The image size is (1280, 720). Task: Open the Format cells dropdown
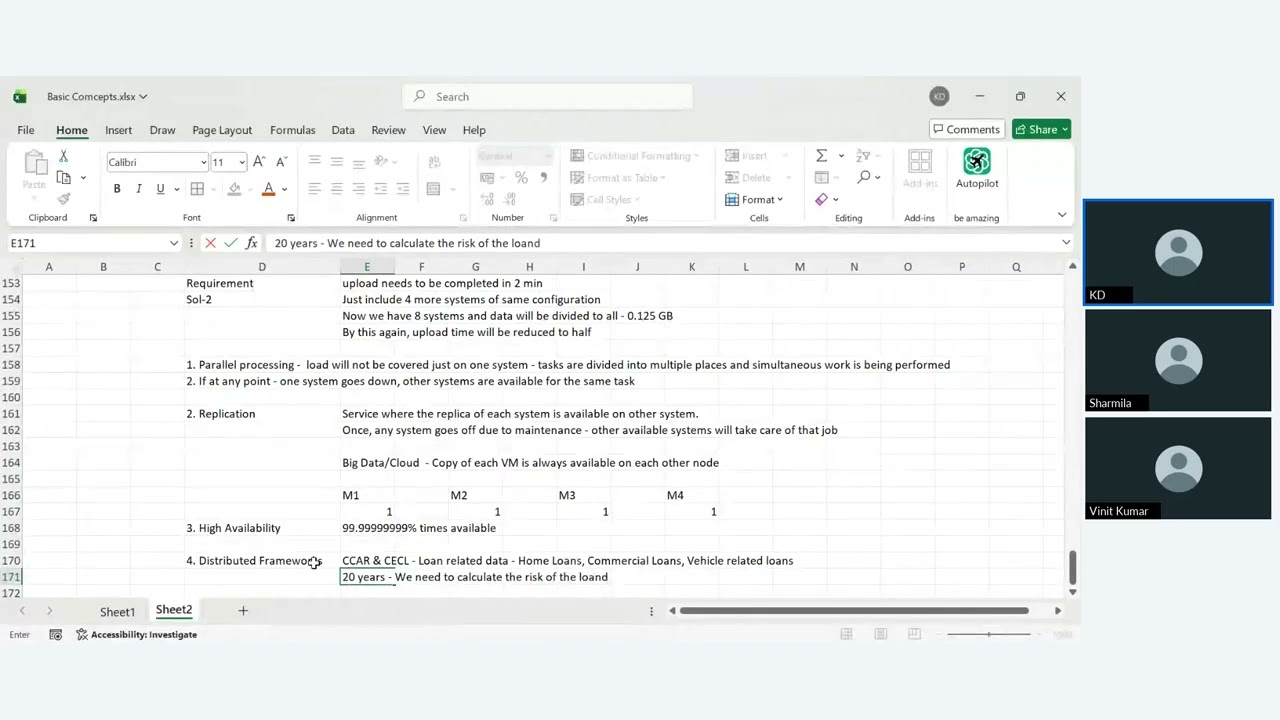click(x=754, y=200)
